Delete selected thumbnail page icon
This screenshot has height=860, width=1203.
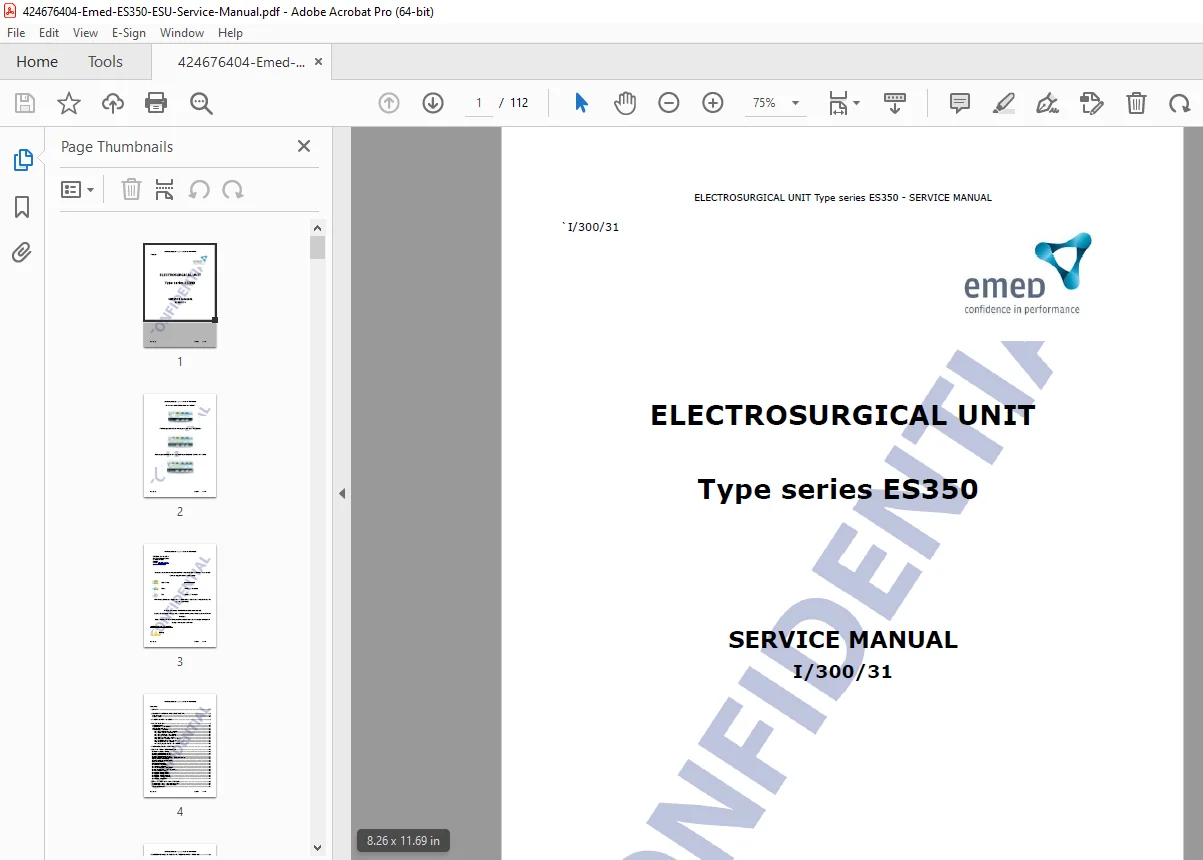pyautogui.click(x=131, y=189)
